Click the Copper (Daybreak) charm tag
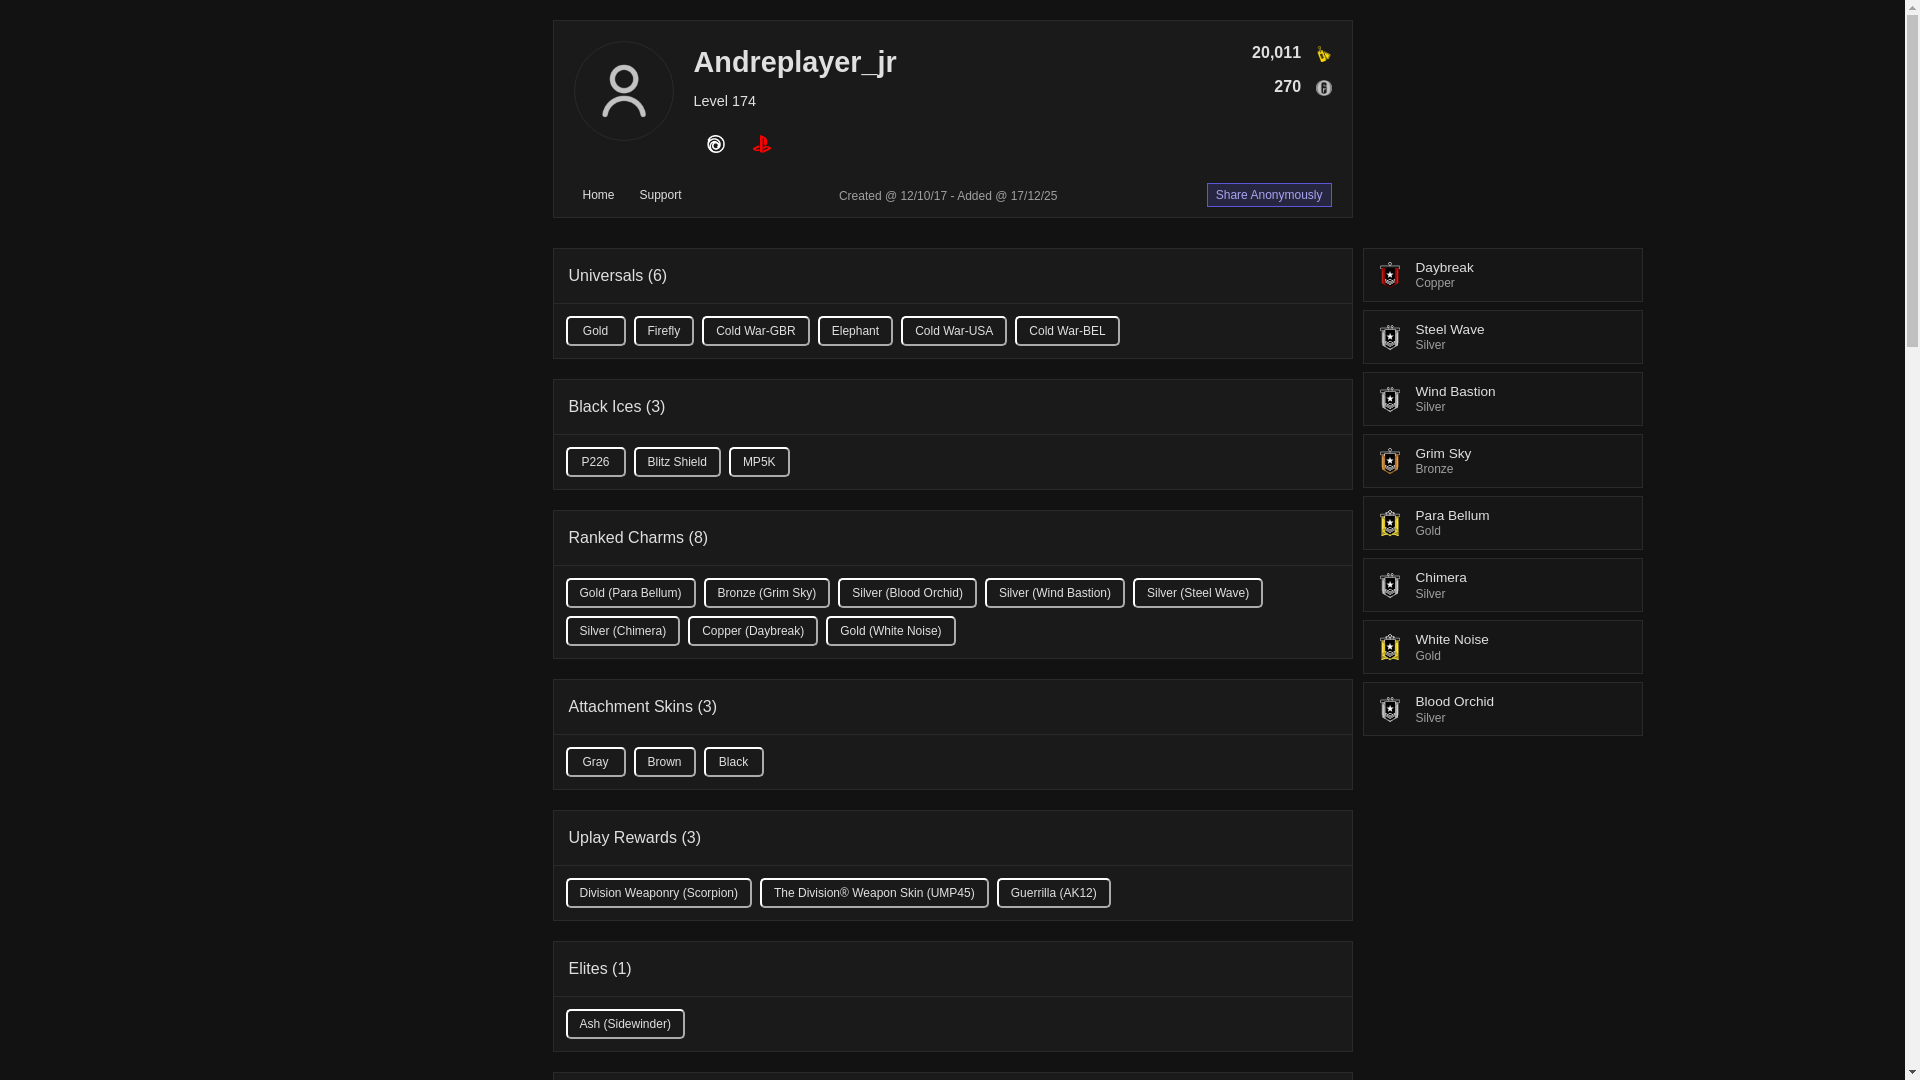Viewport: 1920px width, 1080px height. (x=753, y=631)
